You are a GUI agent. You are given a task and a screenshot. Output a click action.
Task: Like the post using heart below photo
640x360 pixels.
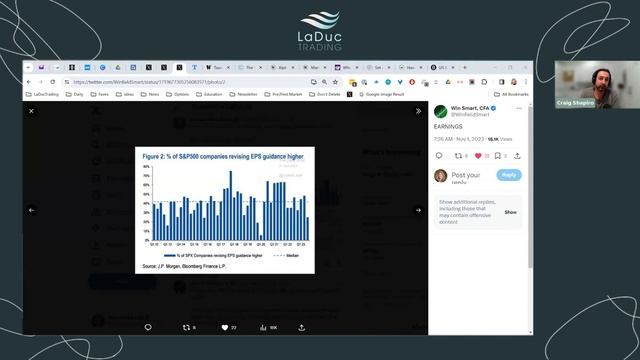(x=224, y=327)
